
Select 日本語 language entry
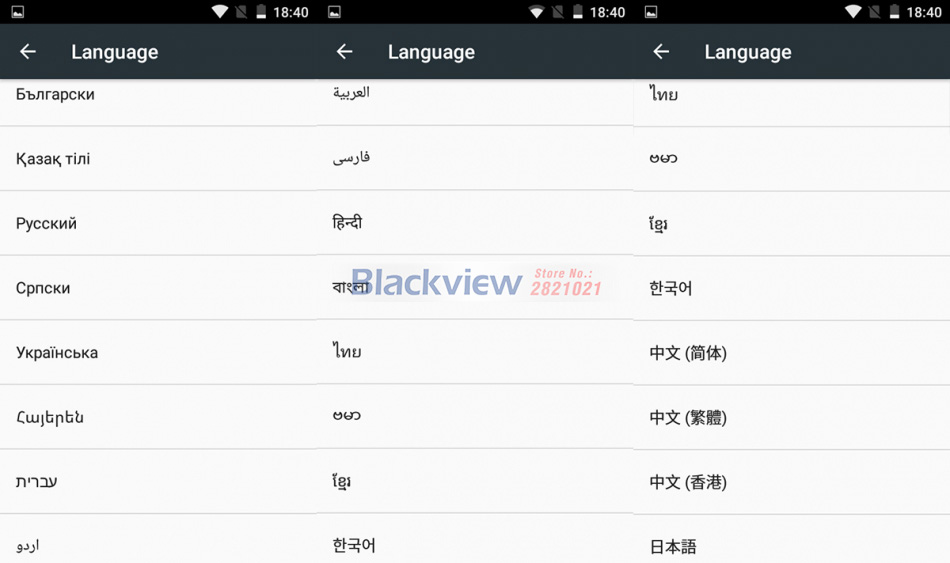(673, 546)
